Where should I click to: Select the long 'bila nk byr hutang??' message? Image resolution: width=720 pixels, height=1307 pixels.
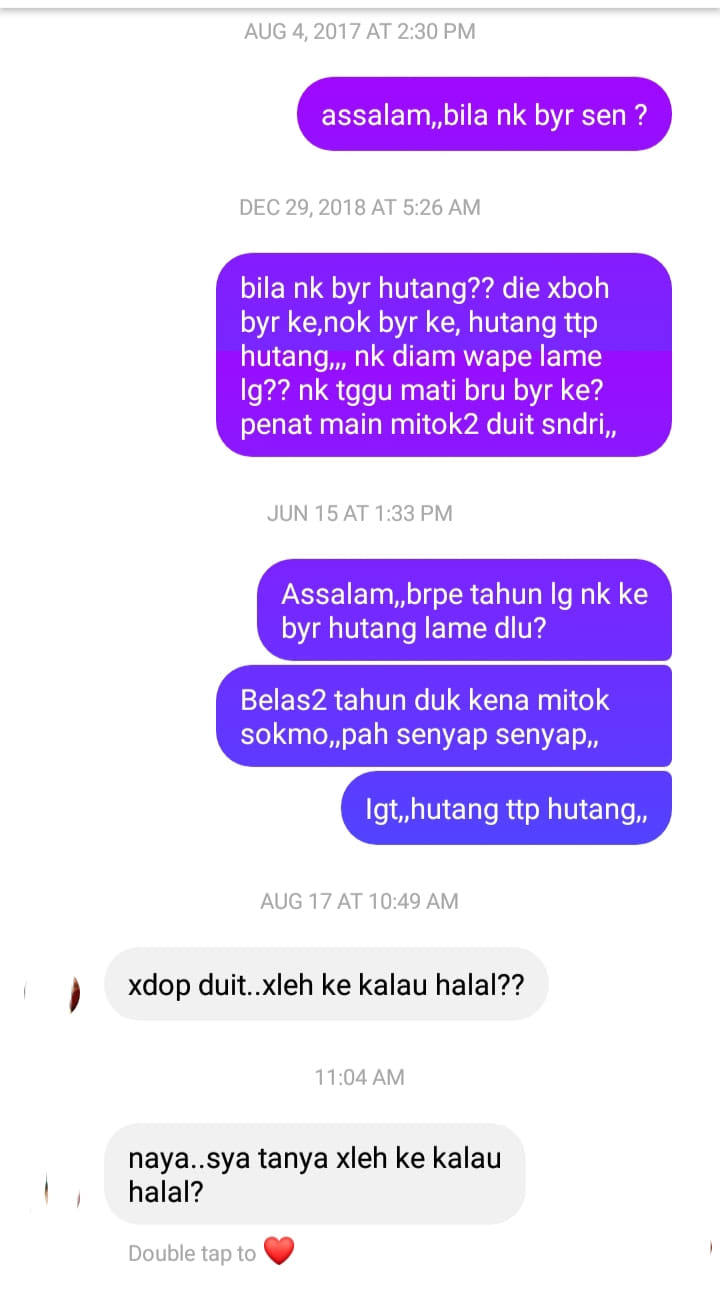(x=444, y=355)
